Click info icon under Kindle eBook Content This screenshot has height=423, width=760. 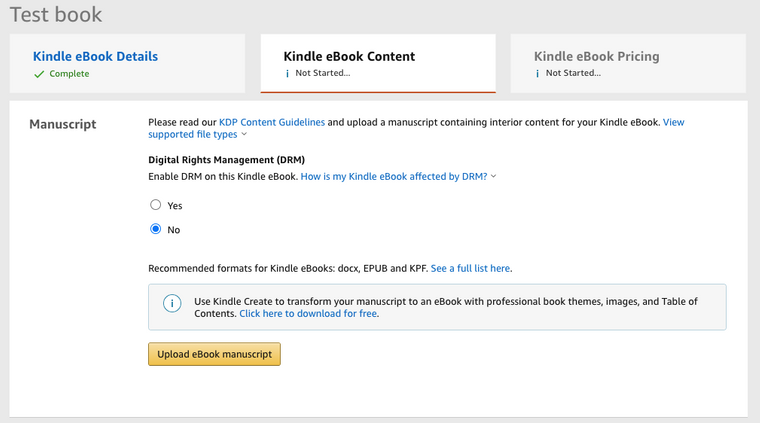coord(287,74)
